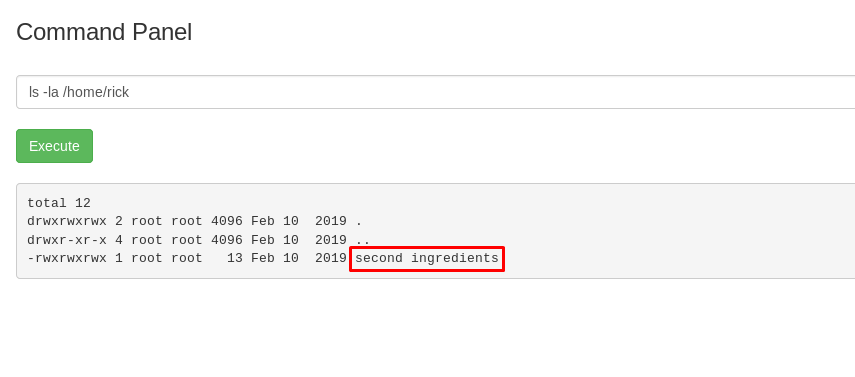Viewport: 855px width, 377px height.
Task: Click the file size 13 value
Action: (235, 258)
